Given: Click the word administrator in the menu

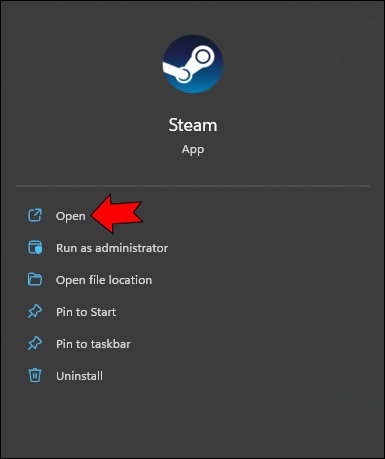Looking at the screenshot, I should coord(132,248).
